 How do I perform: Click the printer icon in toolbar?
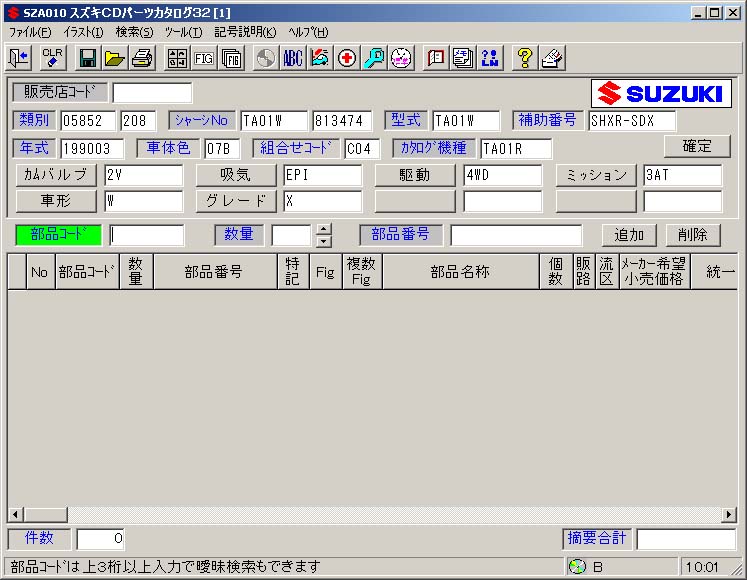[x=142, y=58]
